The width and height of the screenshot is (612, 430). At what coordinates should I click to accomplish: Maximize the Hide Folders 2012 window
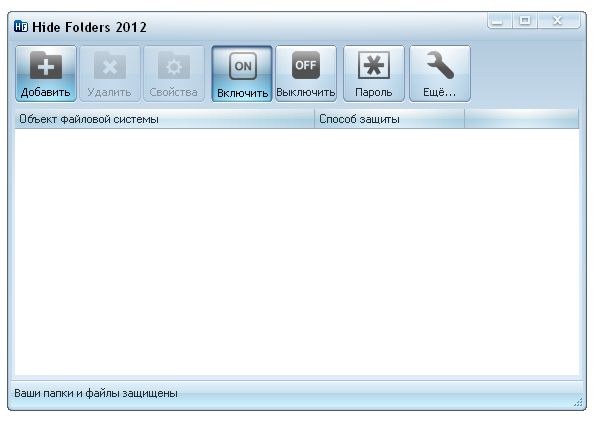525,20
